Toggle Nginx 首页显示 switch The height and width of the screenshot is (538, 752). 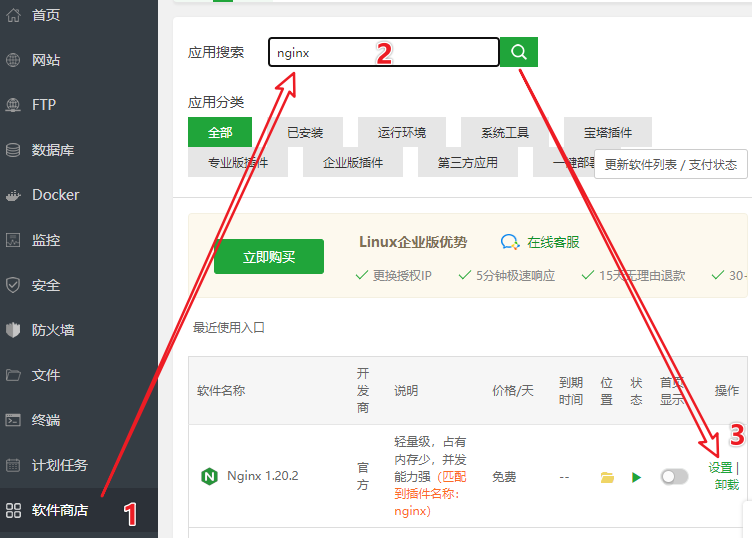point(674,477)
